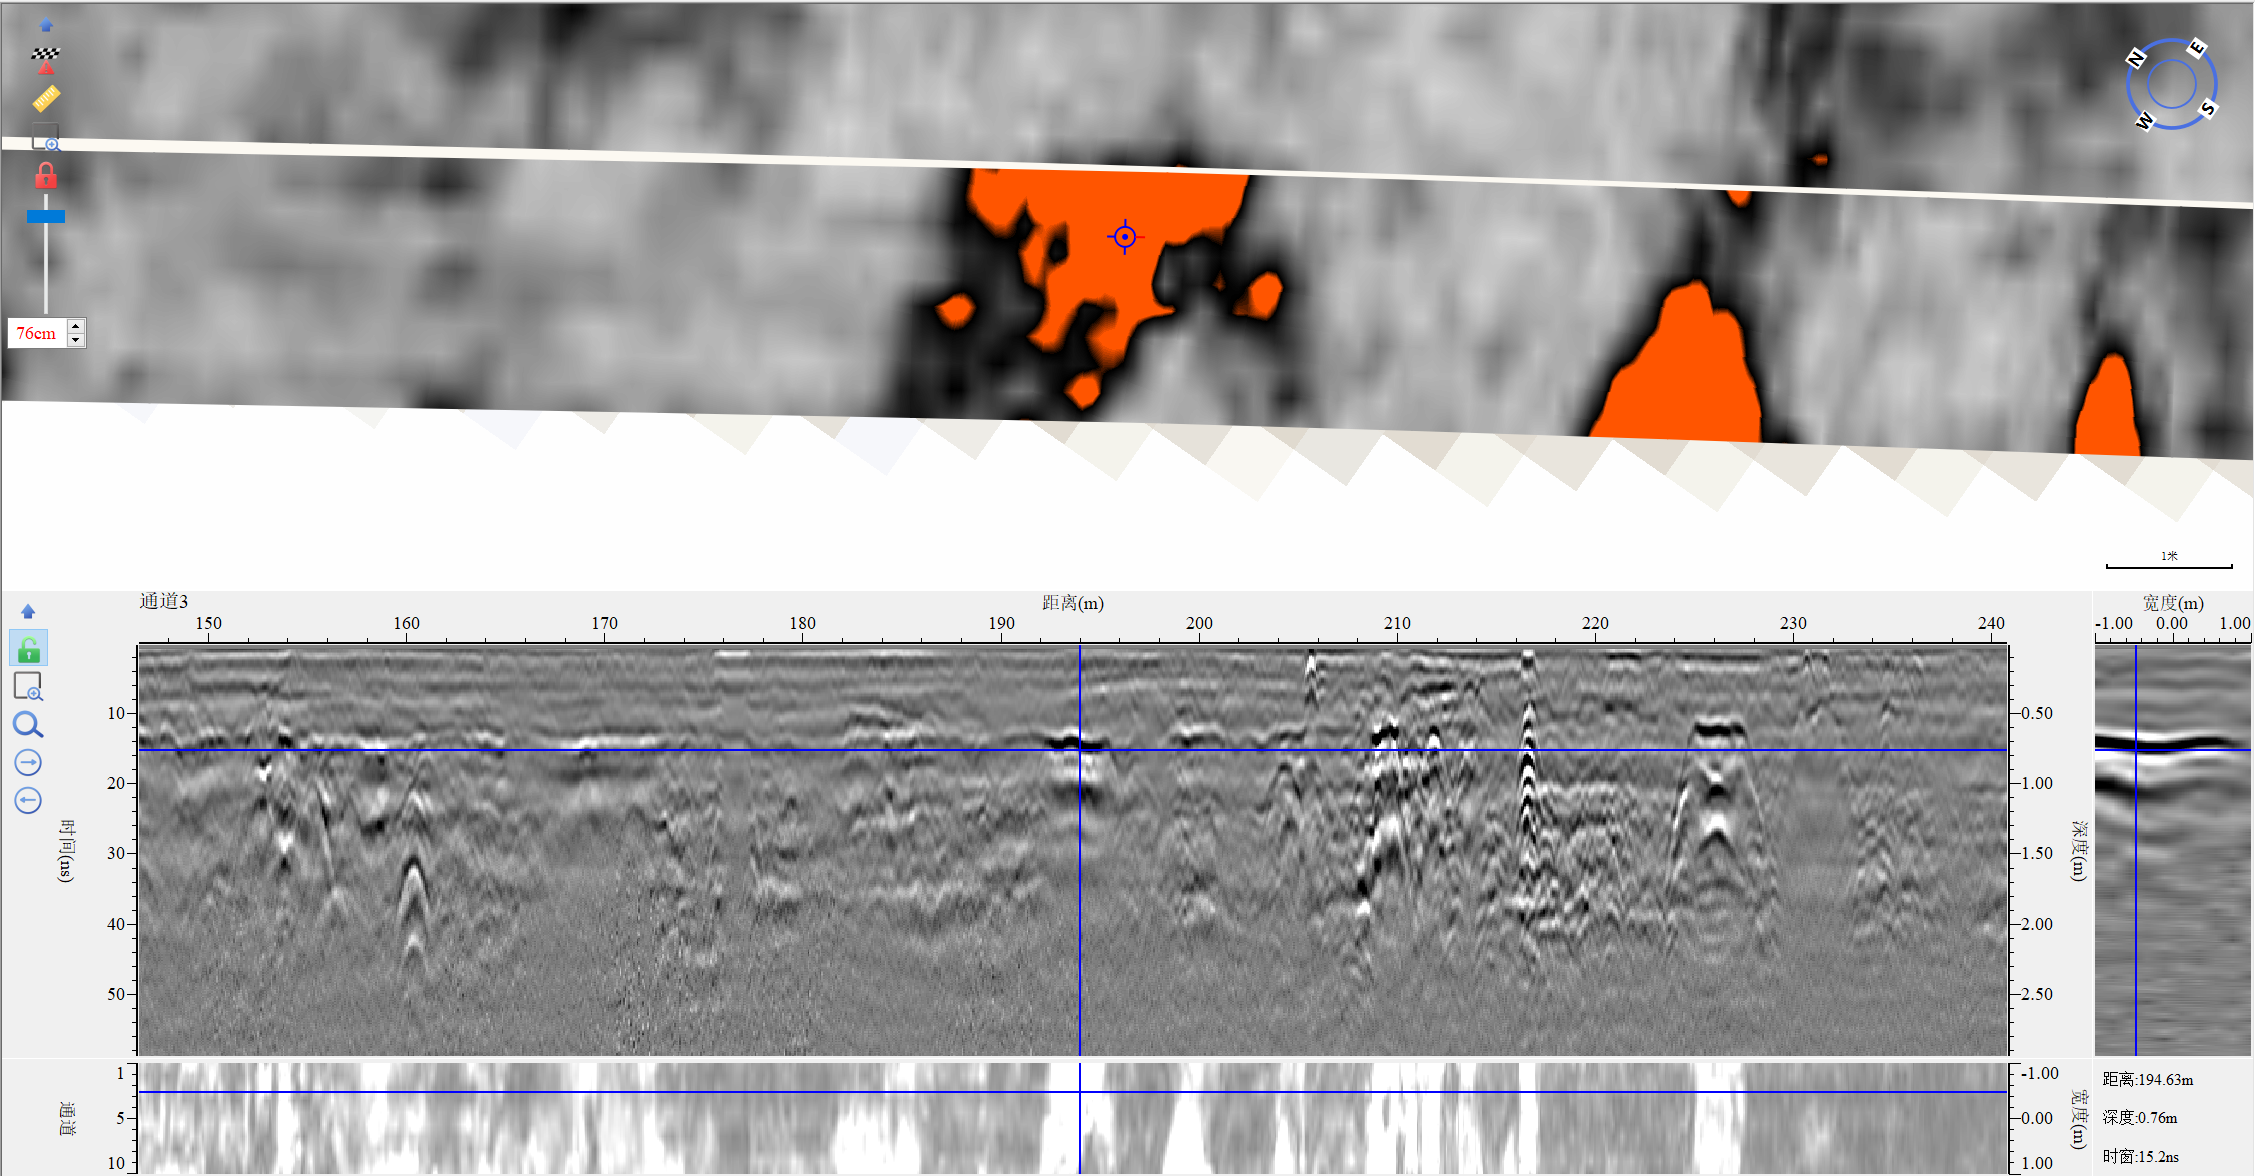Click the magnifying glass zoom icon
Viewport: 2255px width, 1176px height.
pyautogui.click(x=28, y=725)
